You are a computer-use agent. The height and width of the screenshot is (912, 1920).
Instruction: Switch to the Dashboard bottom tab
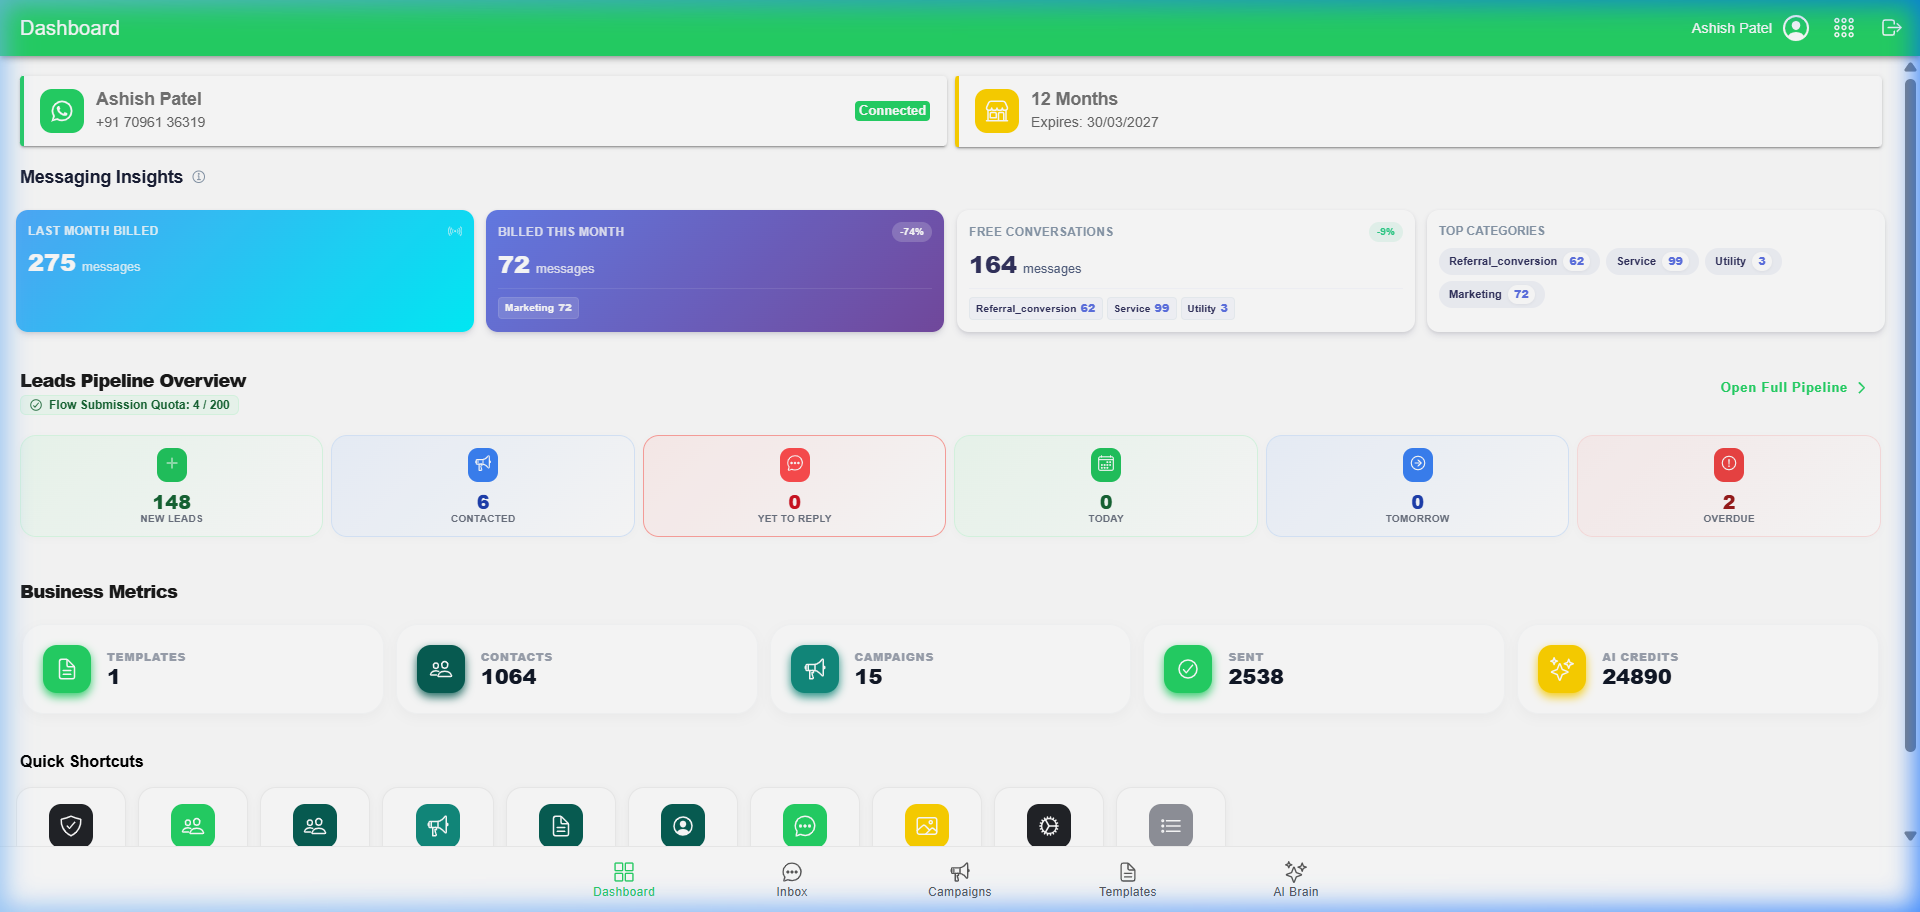[x=624, y=880]
